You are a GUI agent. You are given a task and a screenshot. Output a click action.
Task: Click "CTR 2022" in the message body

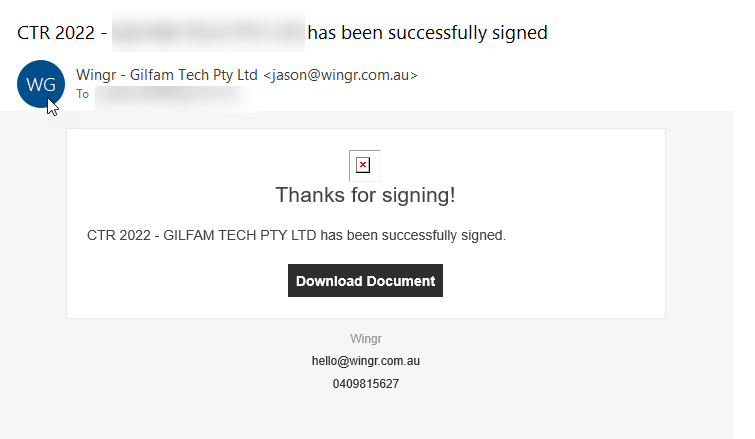[119, 237]
